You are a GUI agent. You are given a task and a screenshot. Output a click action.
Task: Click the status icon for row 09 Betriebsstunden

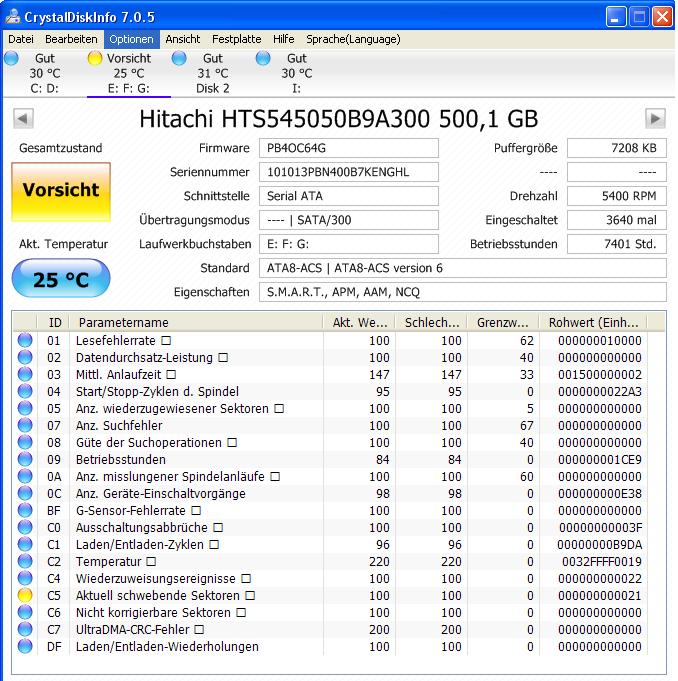(x=25, y=459)
